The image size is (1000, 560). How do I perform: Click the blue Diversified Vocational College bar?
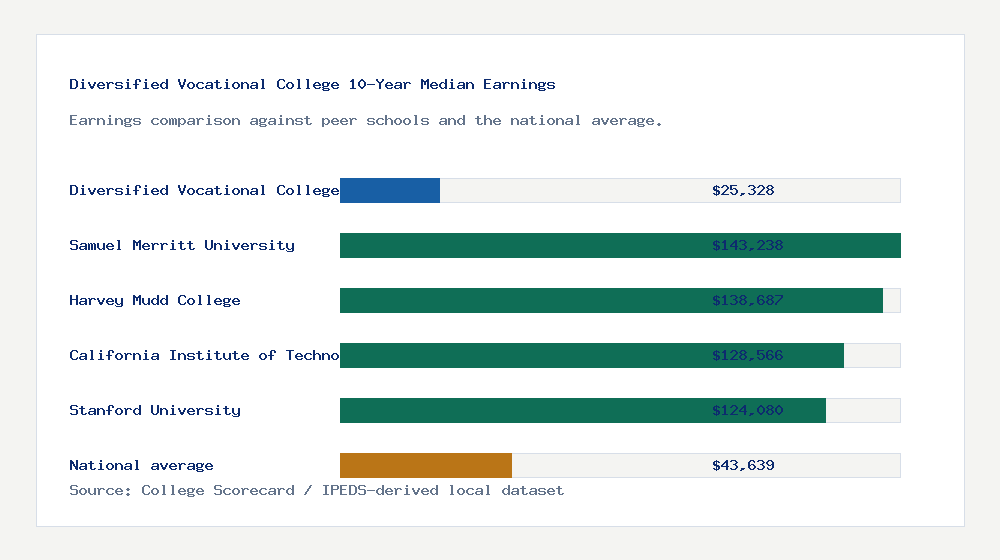point(390,191)
